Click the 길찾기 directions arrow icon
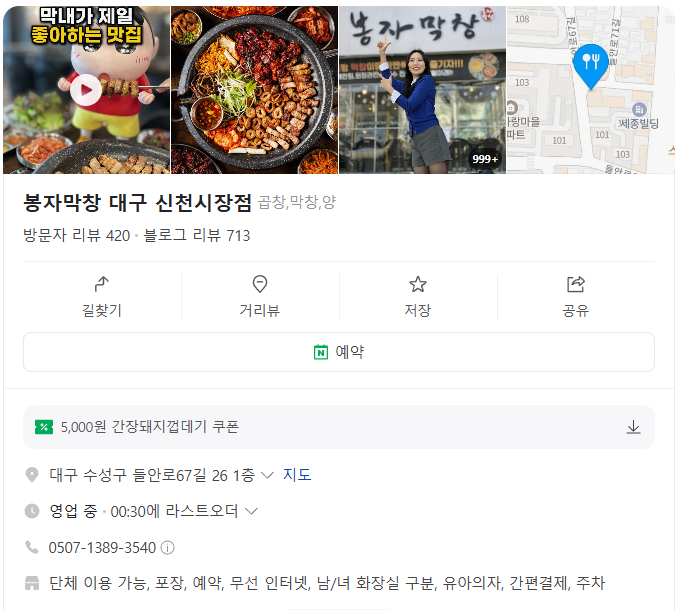This screenshot has width=680, height=610. click(x=101, y=284)
